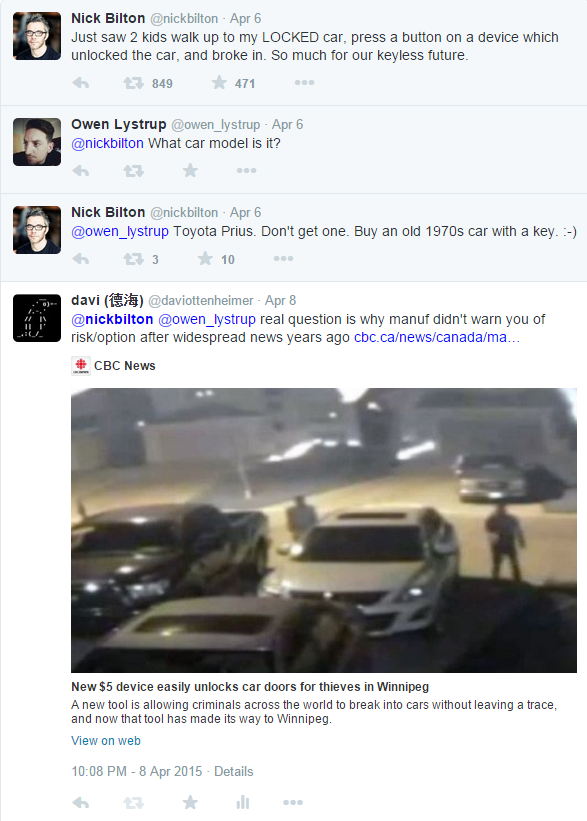Reply to davi's tweet at bottom
Image resolution: width=587 pixels, height=821 pixels.
click(x=81, y=802)
